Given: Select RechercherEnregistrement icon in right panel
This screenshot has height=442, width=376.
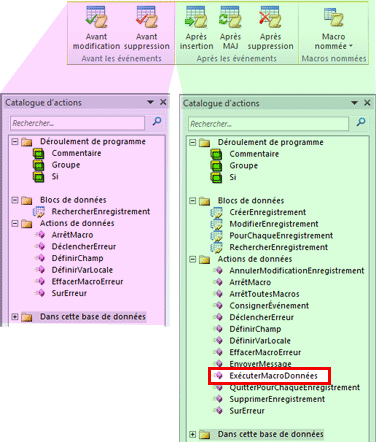Looking at the screenshot, I should (x=216, y=247).
